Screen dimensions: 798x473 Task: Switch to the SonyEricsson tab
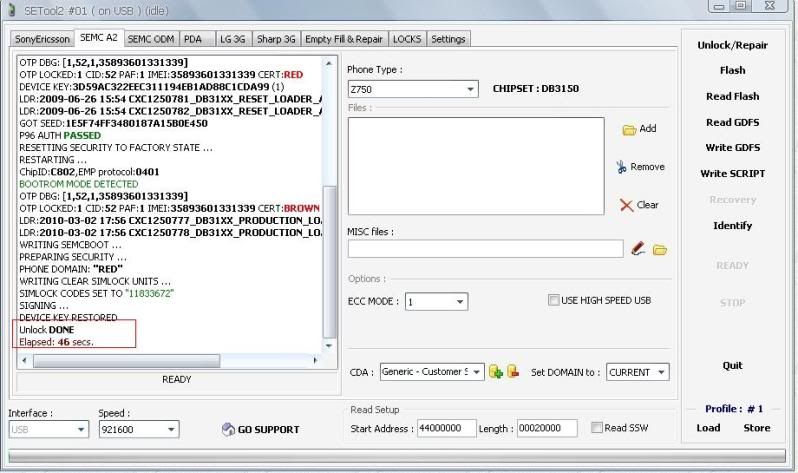[x=42, y=39]
